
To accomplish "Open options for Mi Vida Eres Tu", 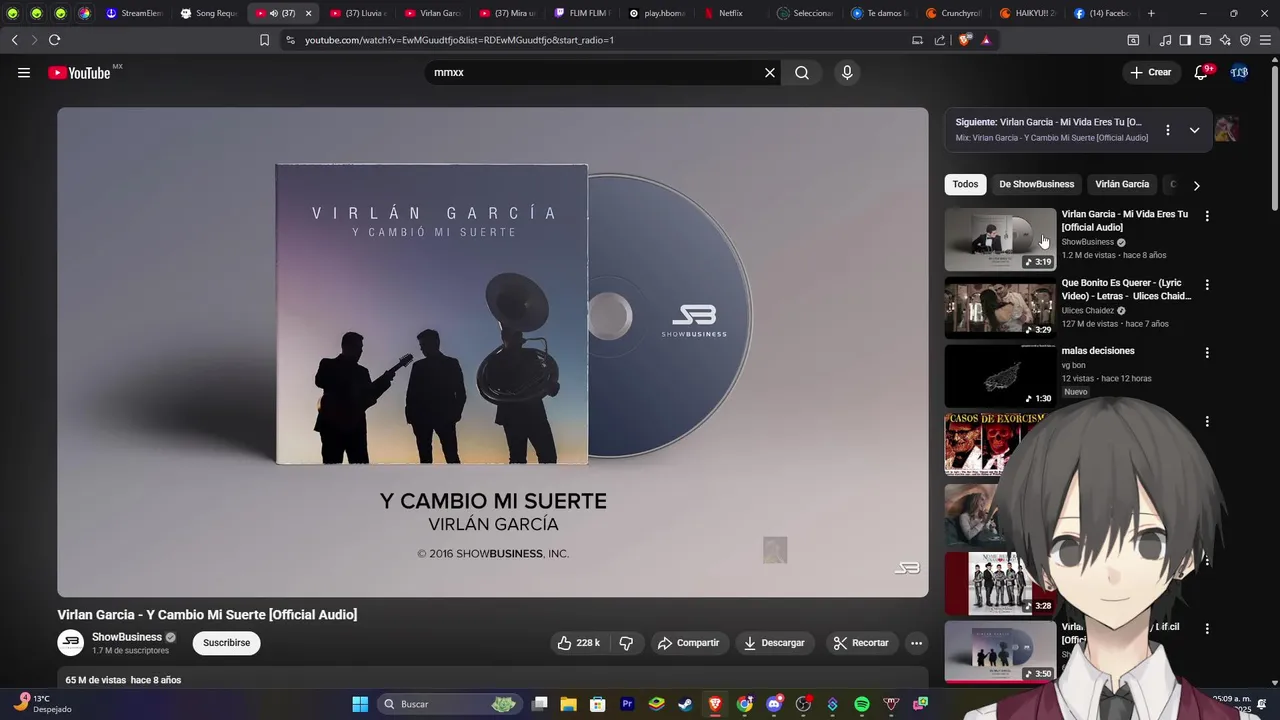I will pos(1207,216).
